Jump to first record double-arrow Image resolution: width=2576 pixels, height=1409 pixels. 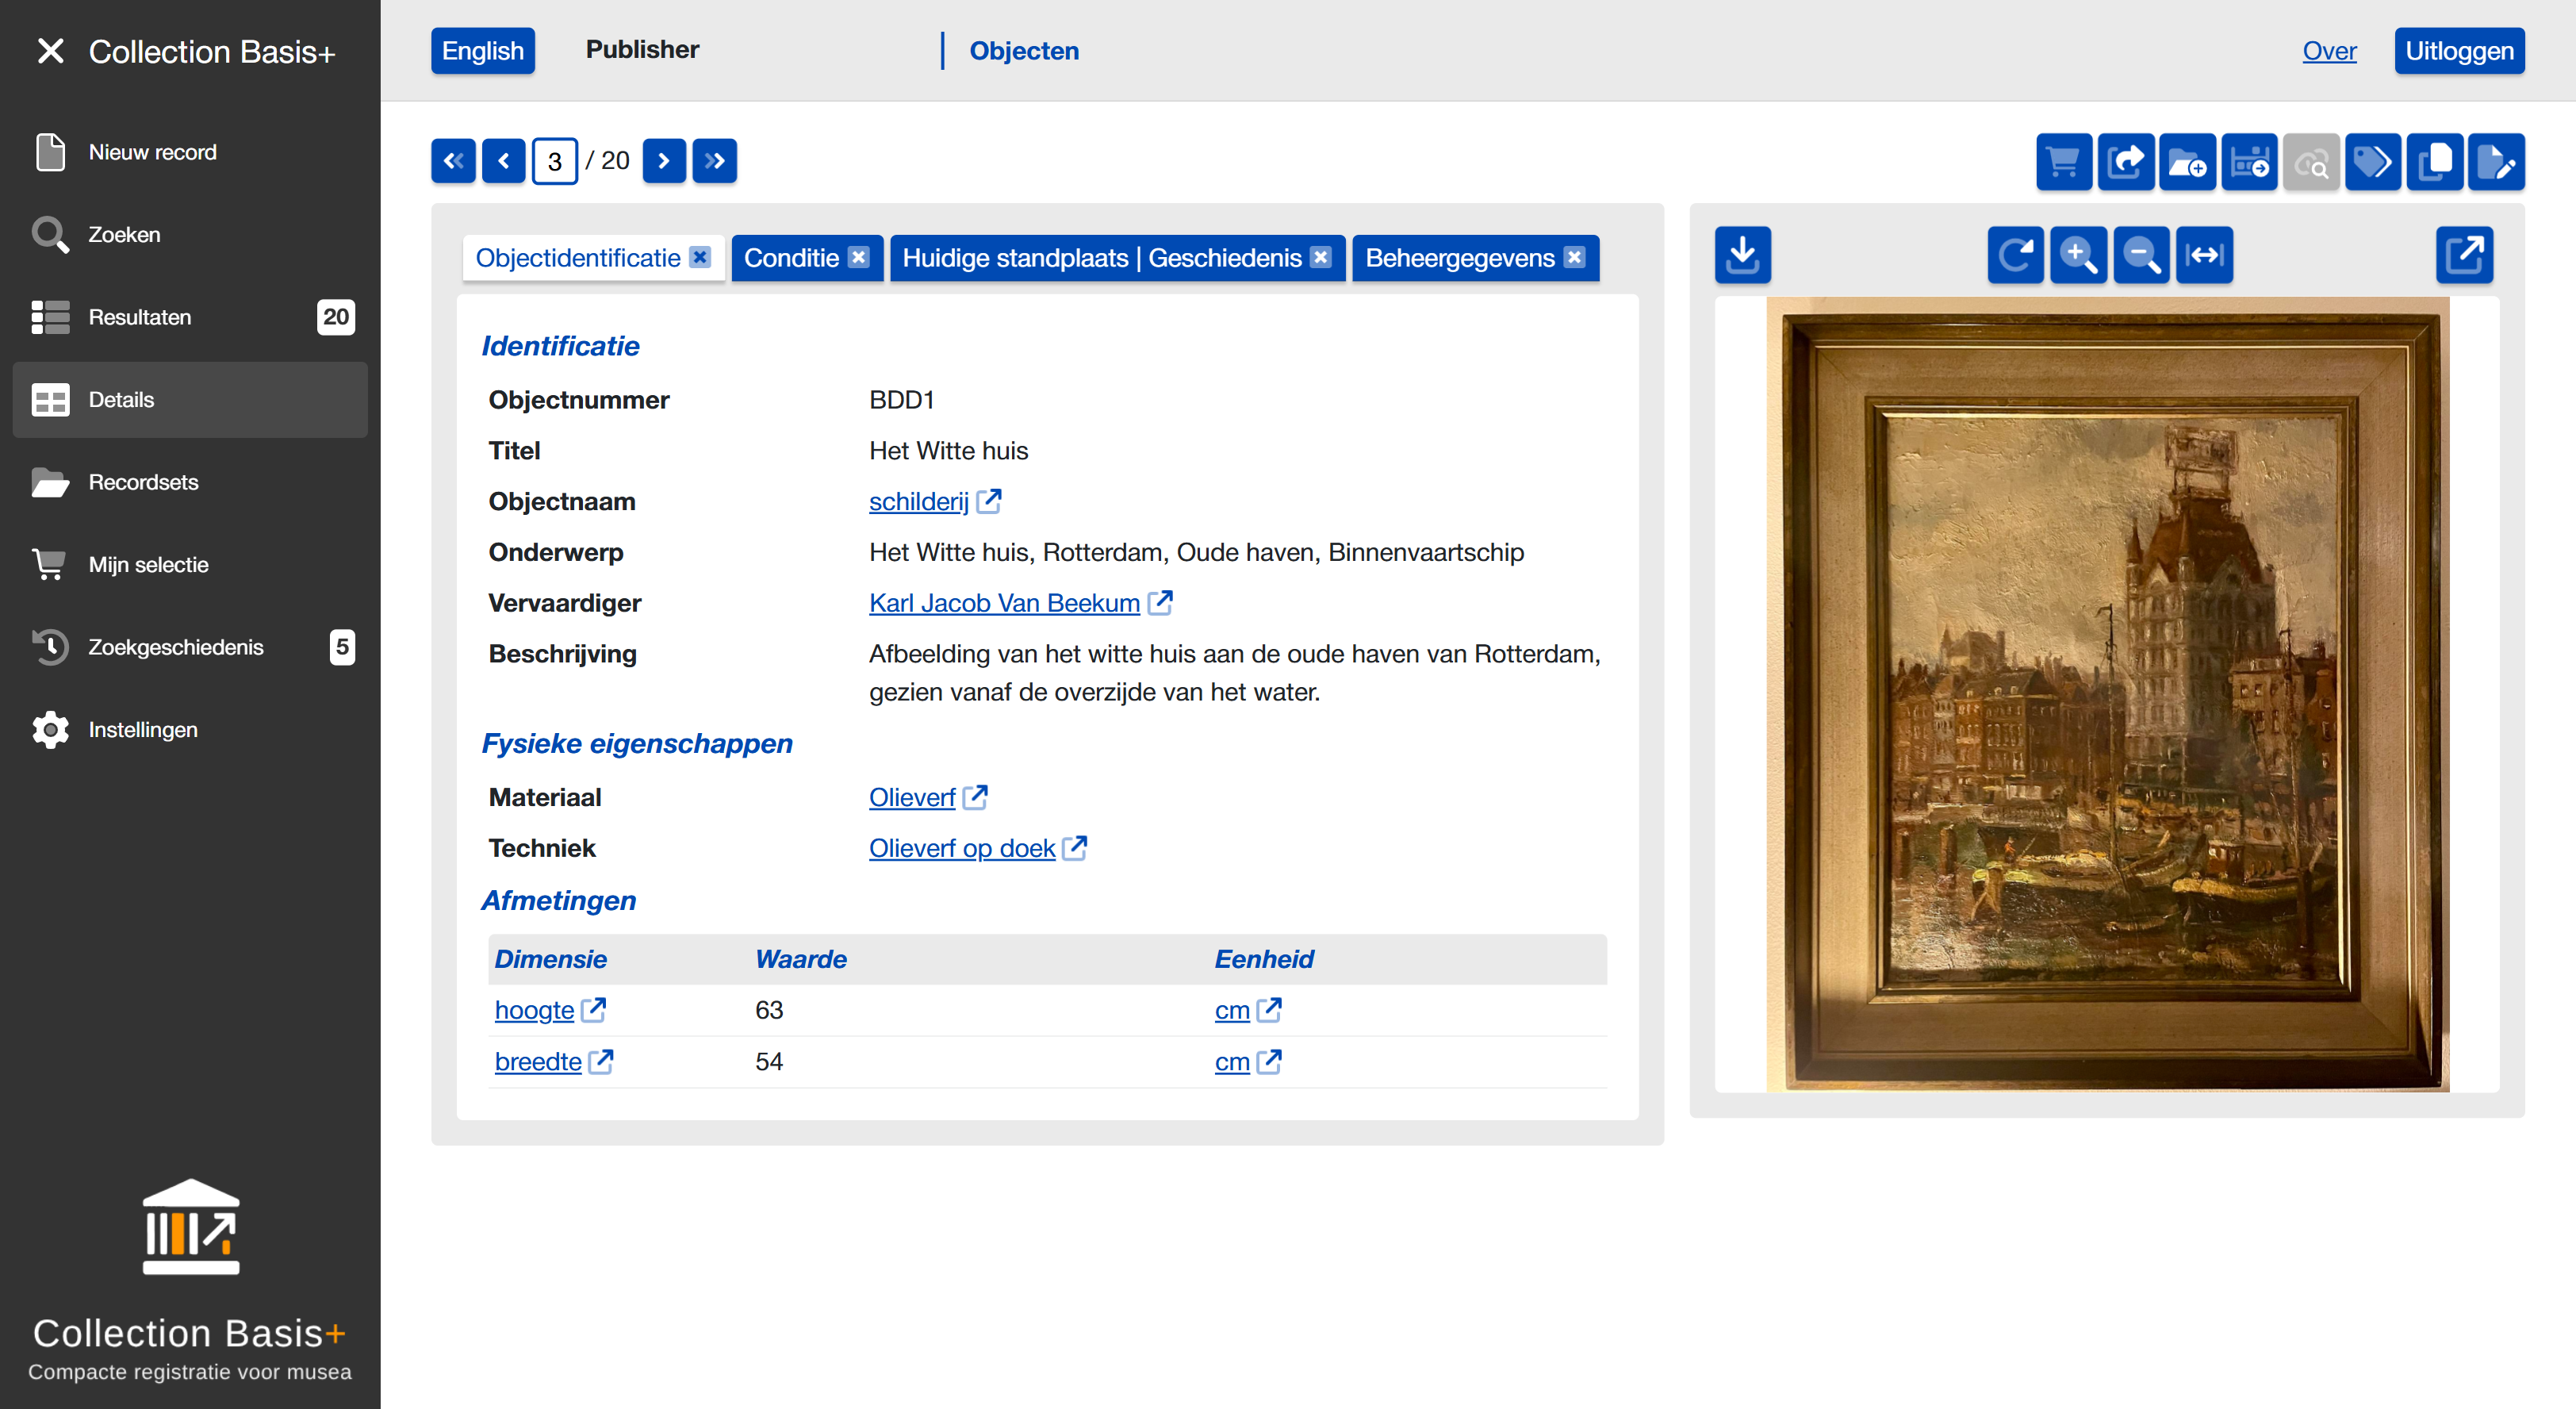[453, 161]
